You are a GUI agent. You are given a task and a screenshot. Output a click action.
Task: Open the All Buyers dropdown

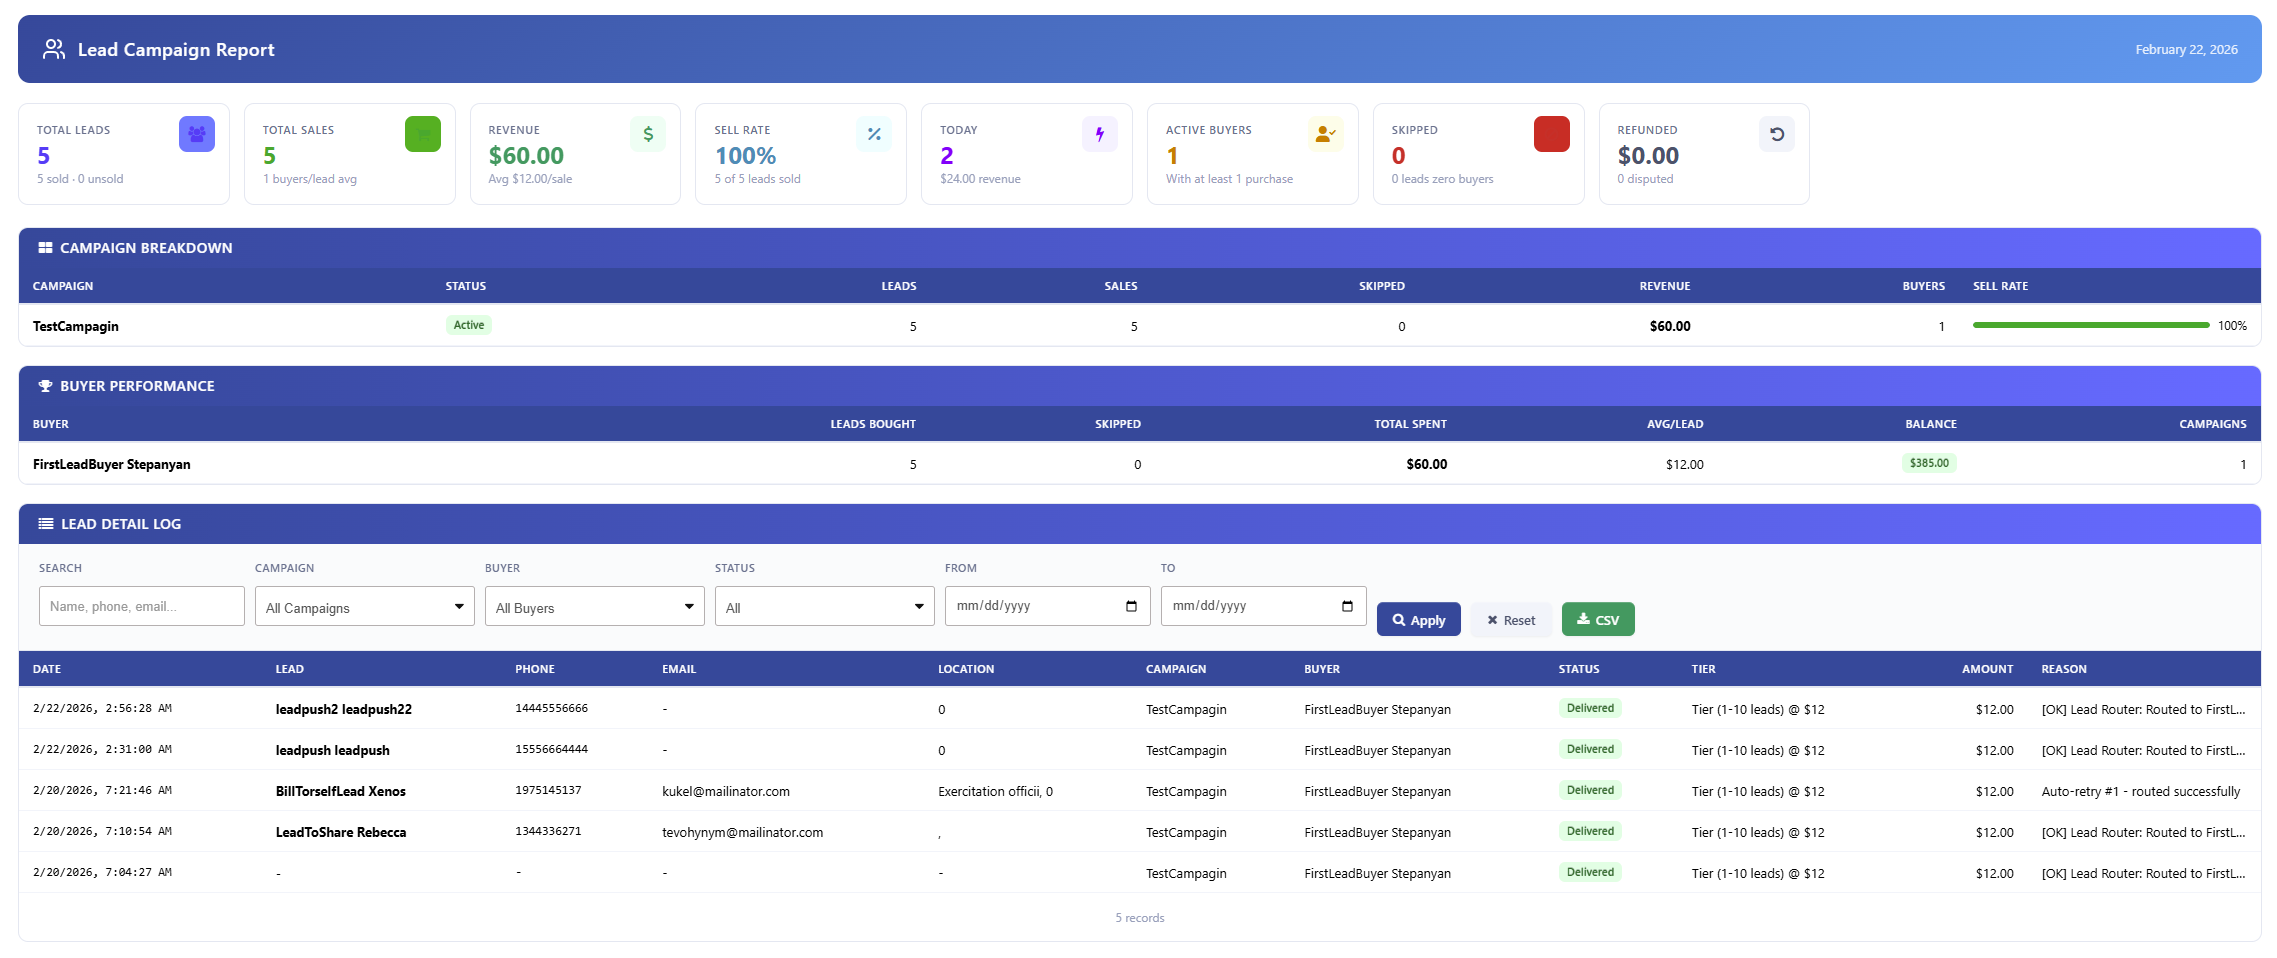(594, 606)
